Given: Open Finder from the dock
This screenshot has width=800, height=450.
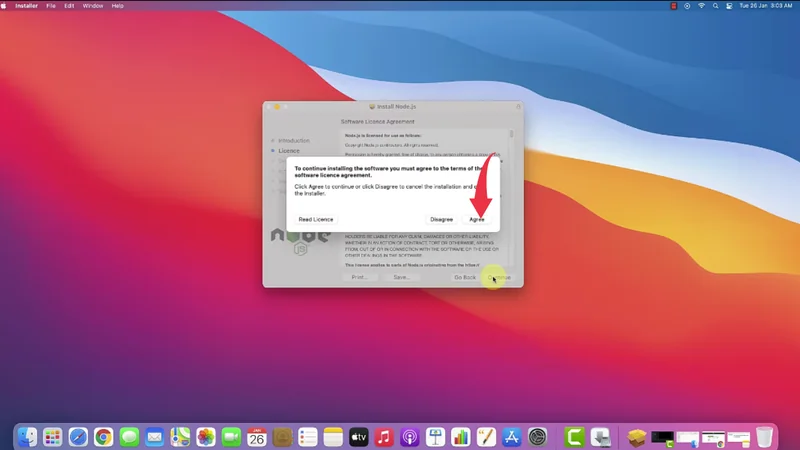Looking at the screenshot, I should (27, 437).
